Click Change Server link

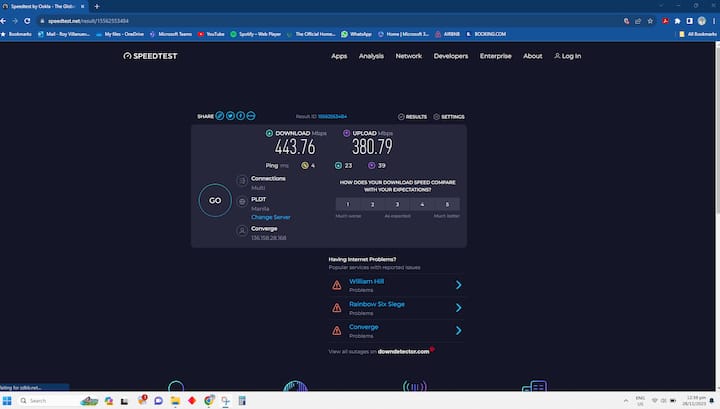coord(270,217)
